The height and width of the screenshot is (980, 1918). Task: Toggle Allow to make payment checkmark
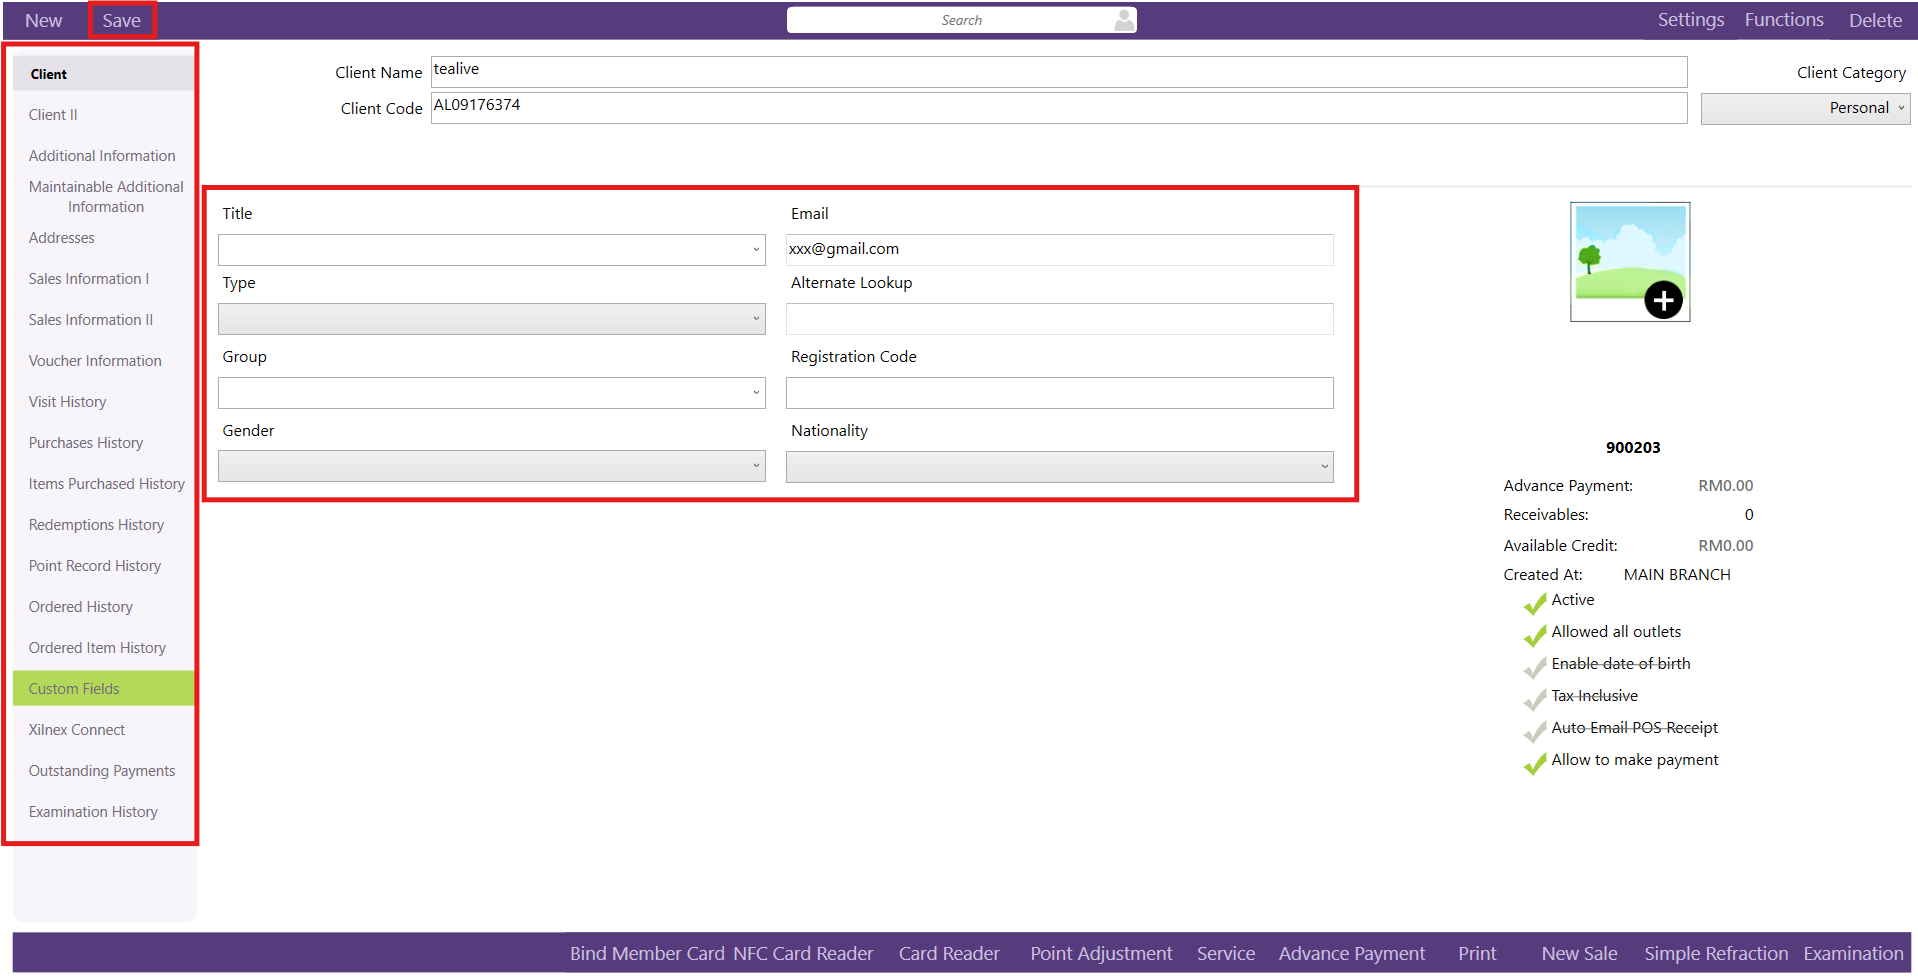tap(1535, 763)
